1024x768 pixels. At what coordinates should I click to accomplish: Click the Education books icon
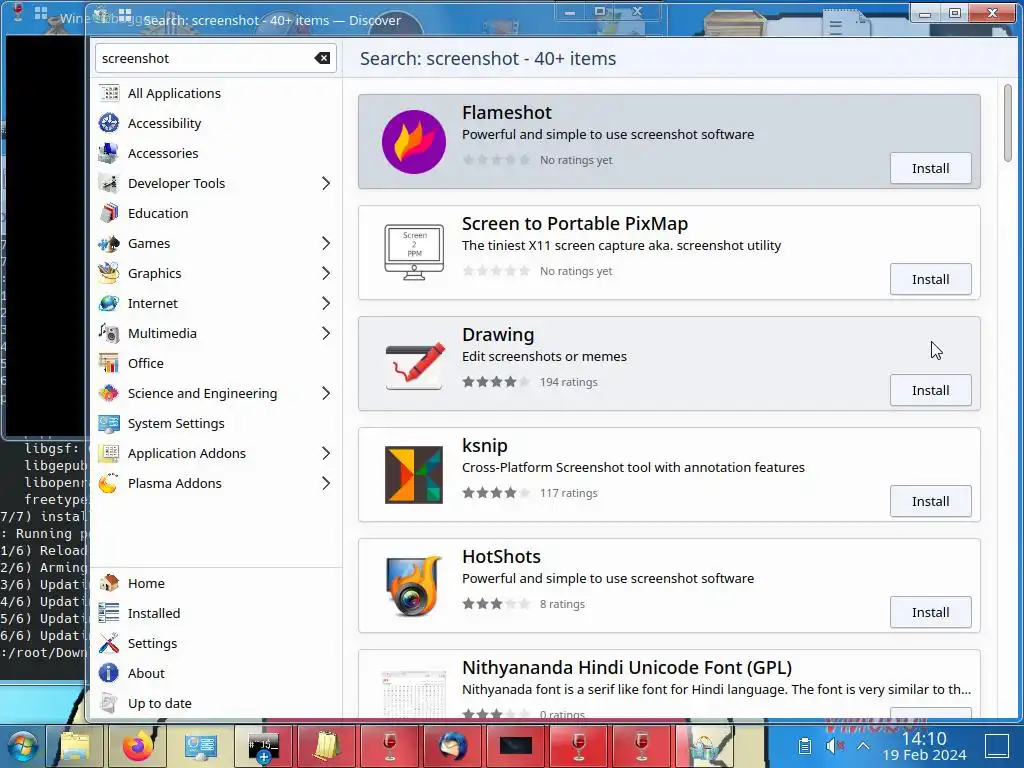point(109,214)
